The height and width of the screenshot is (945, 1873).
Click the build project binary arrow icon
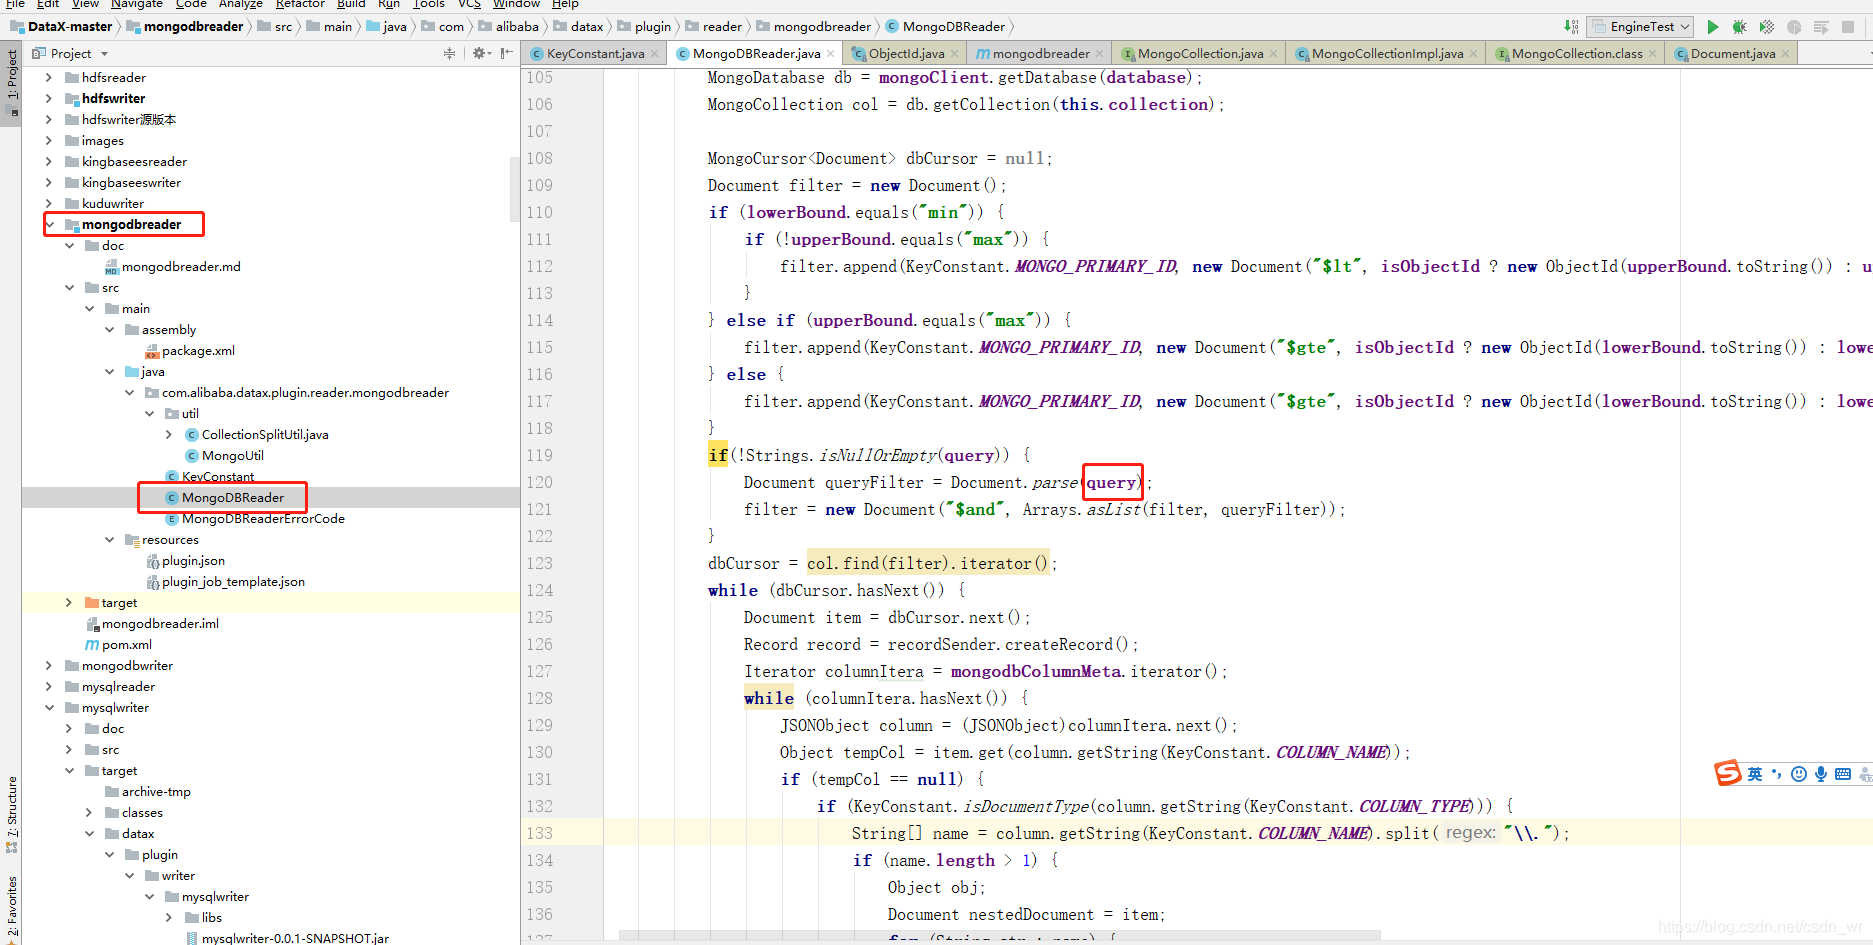[1572, 27]
